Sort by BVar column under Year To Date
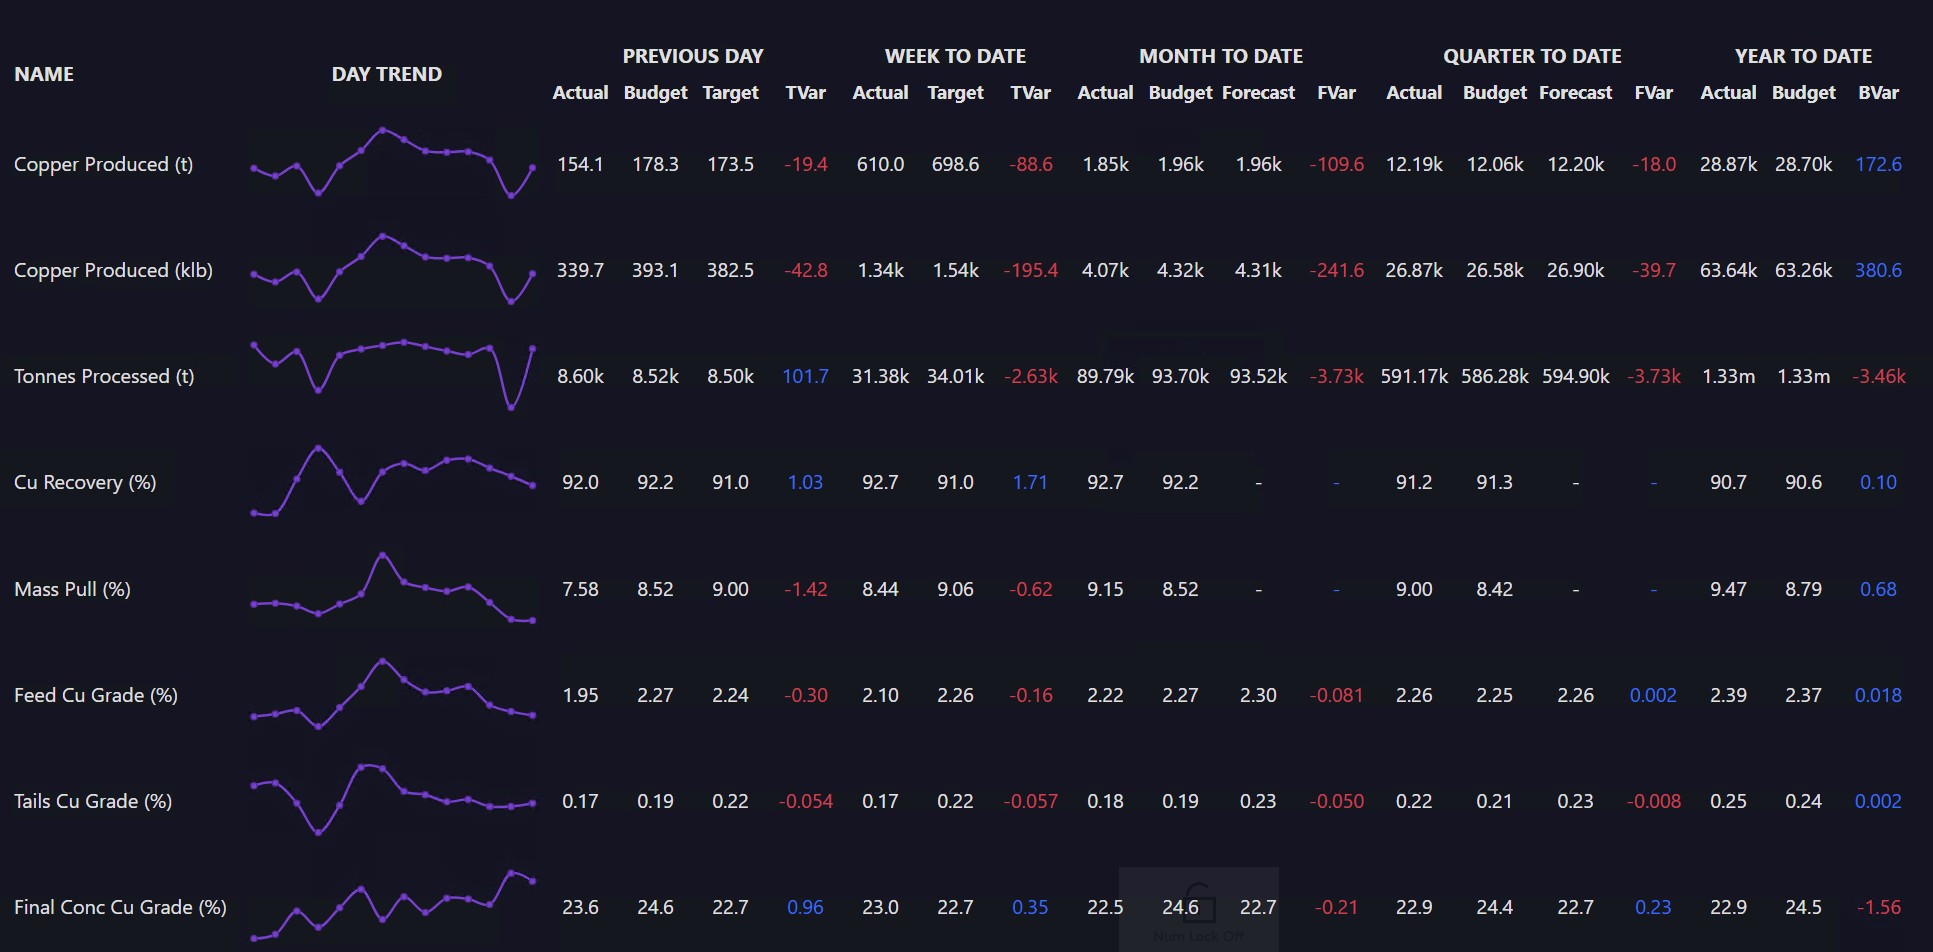The image size is (1933, 952). point(1878,92)
